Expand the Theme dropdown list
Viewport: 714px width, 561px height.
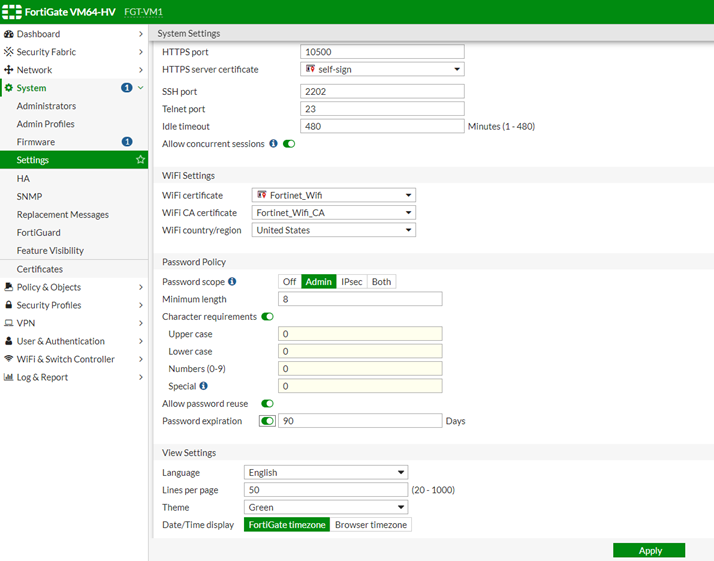[325, 507]
